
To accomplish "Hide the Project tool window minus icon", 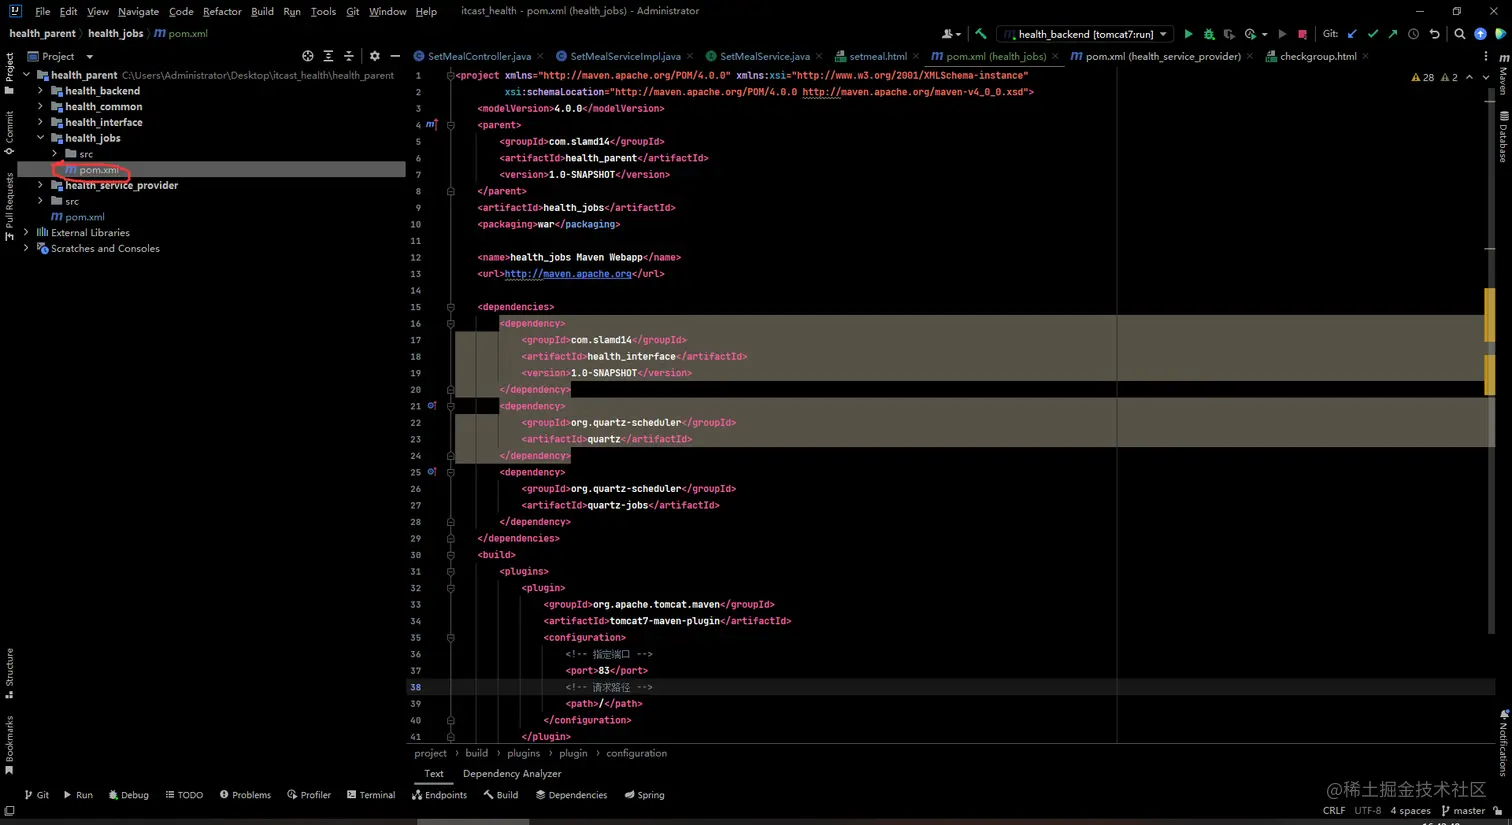I will pos(395,56).
